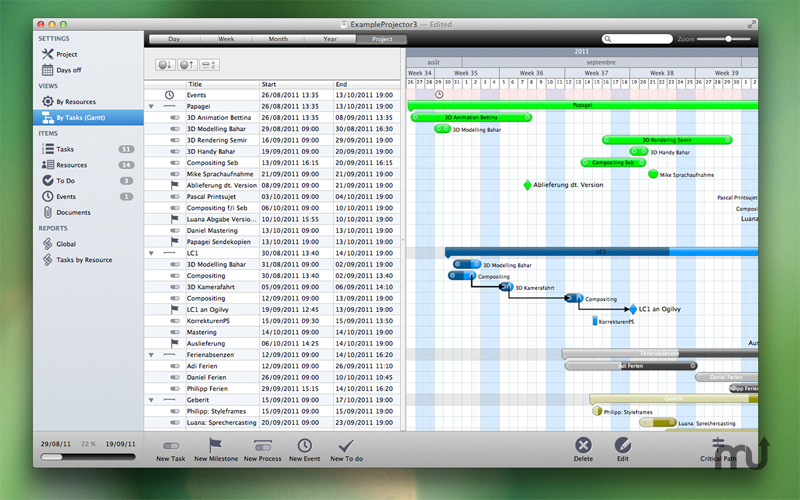Select the Ablieferung dt. Version milestone diamond
The height and width of the screenshot is (500, 800).
(528, 185)
